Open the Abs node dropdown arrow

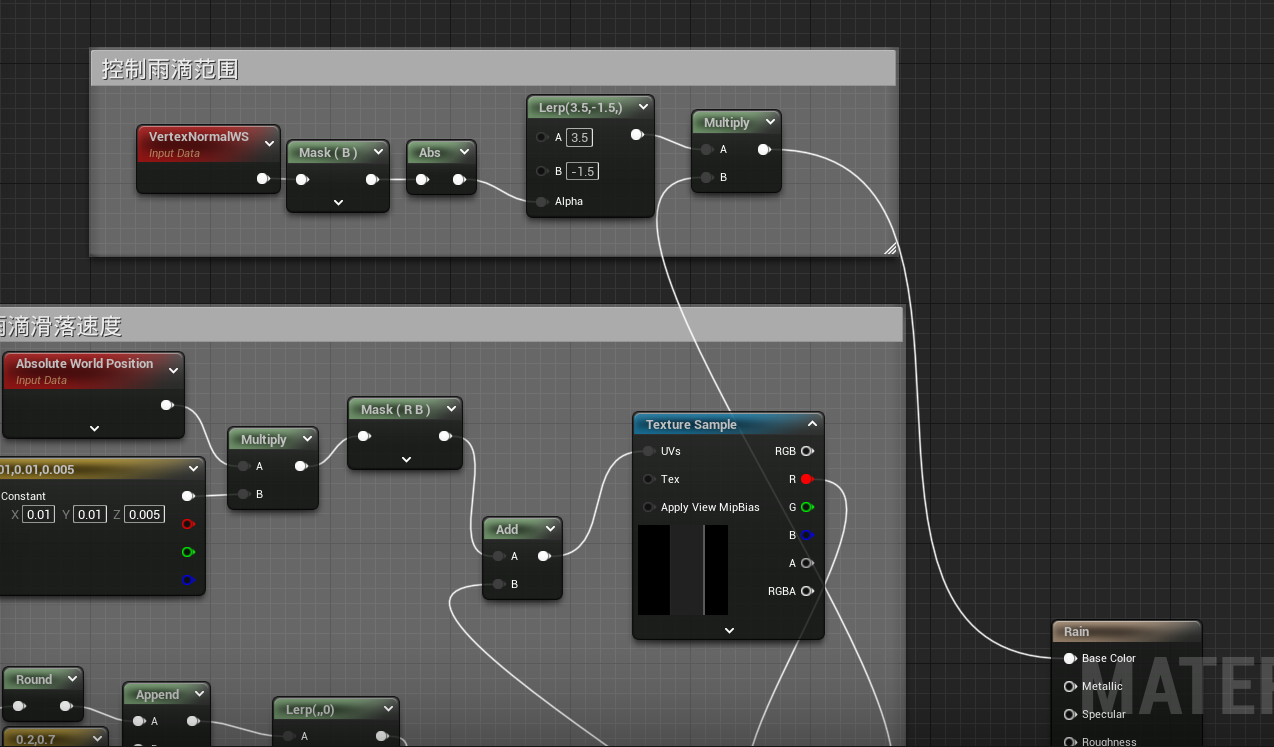pyautogui.click(x=464, y=152)
